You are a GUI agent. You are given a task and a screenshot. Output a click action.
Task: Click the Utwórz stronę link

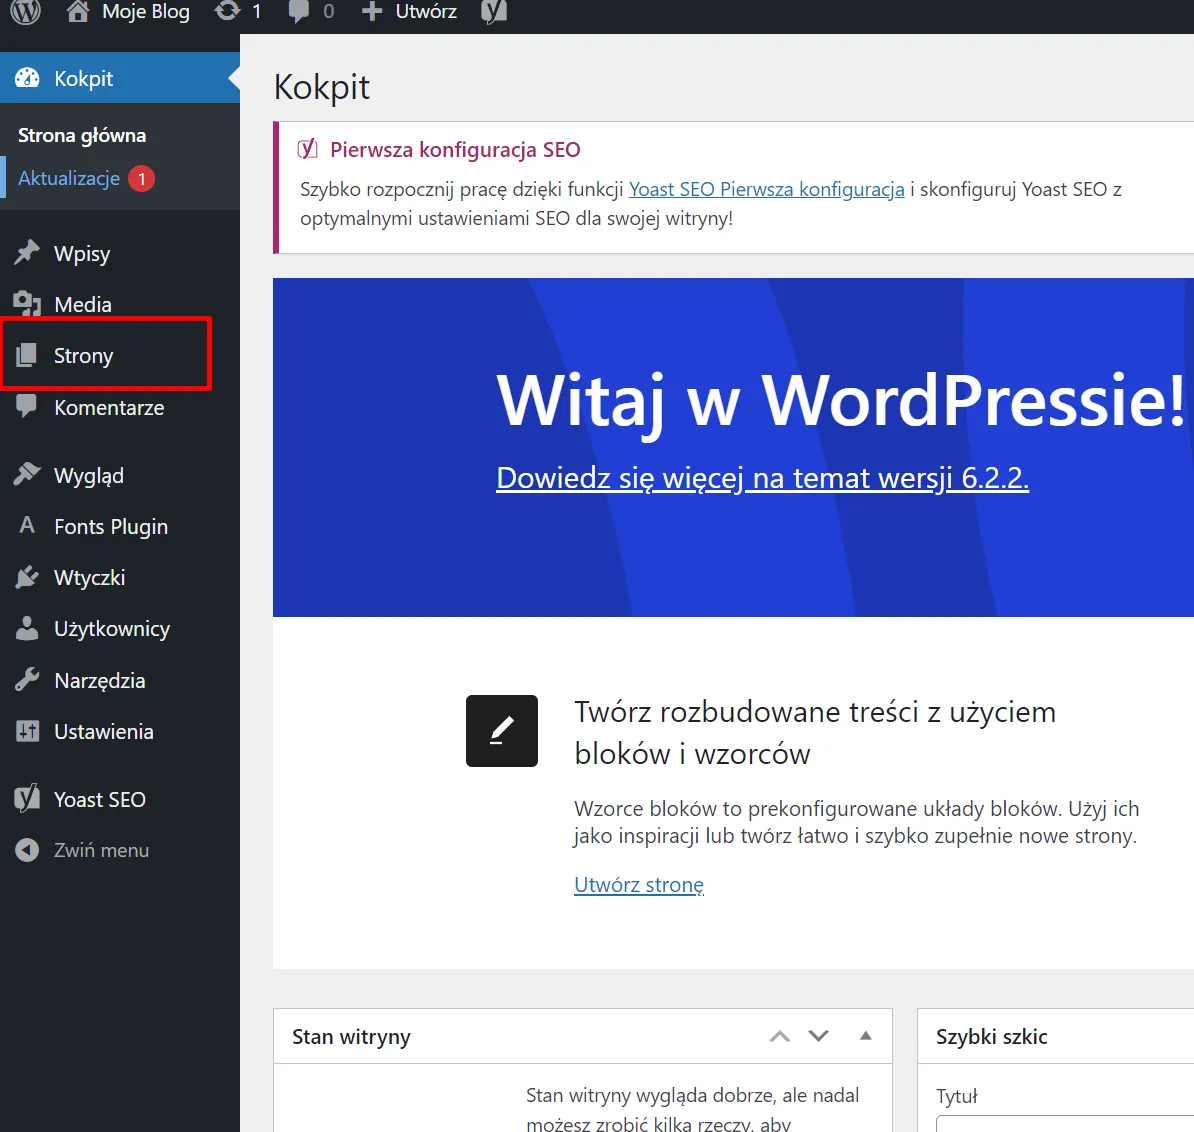coord(638,884)
